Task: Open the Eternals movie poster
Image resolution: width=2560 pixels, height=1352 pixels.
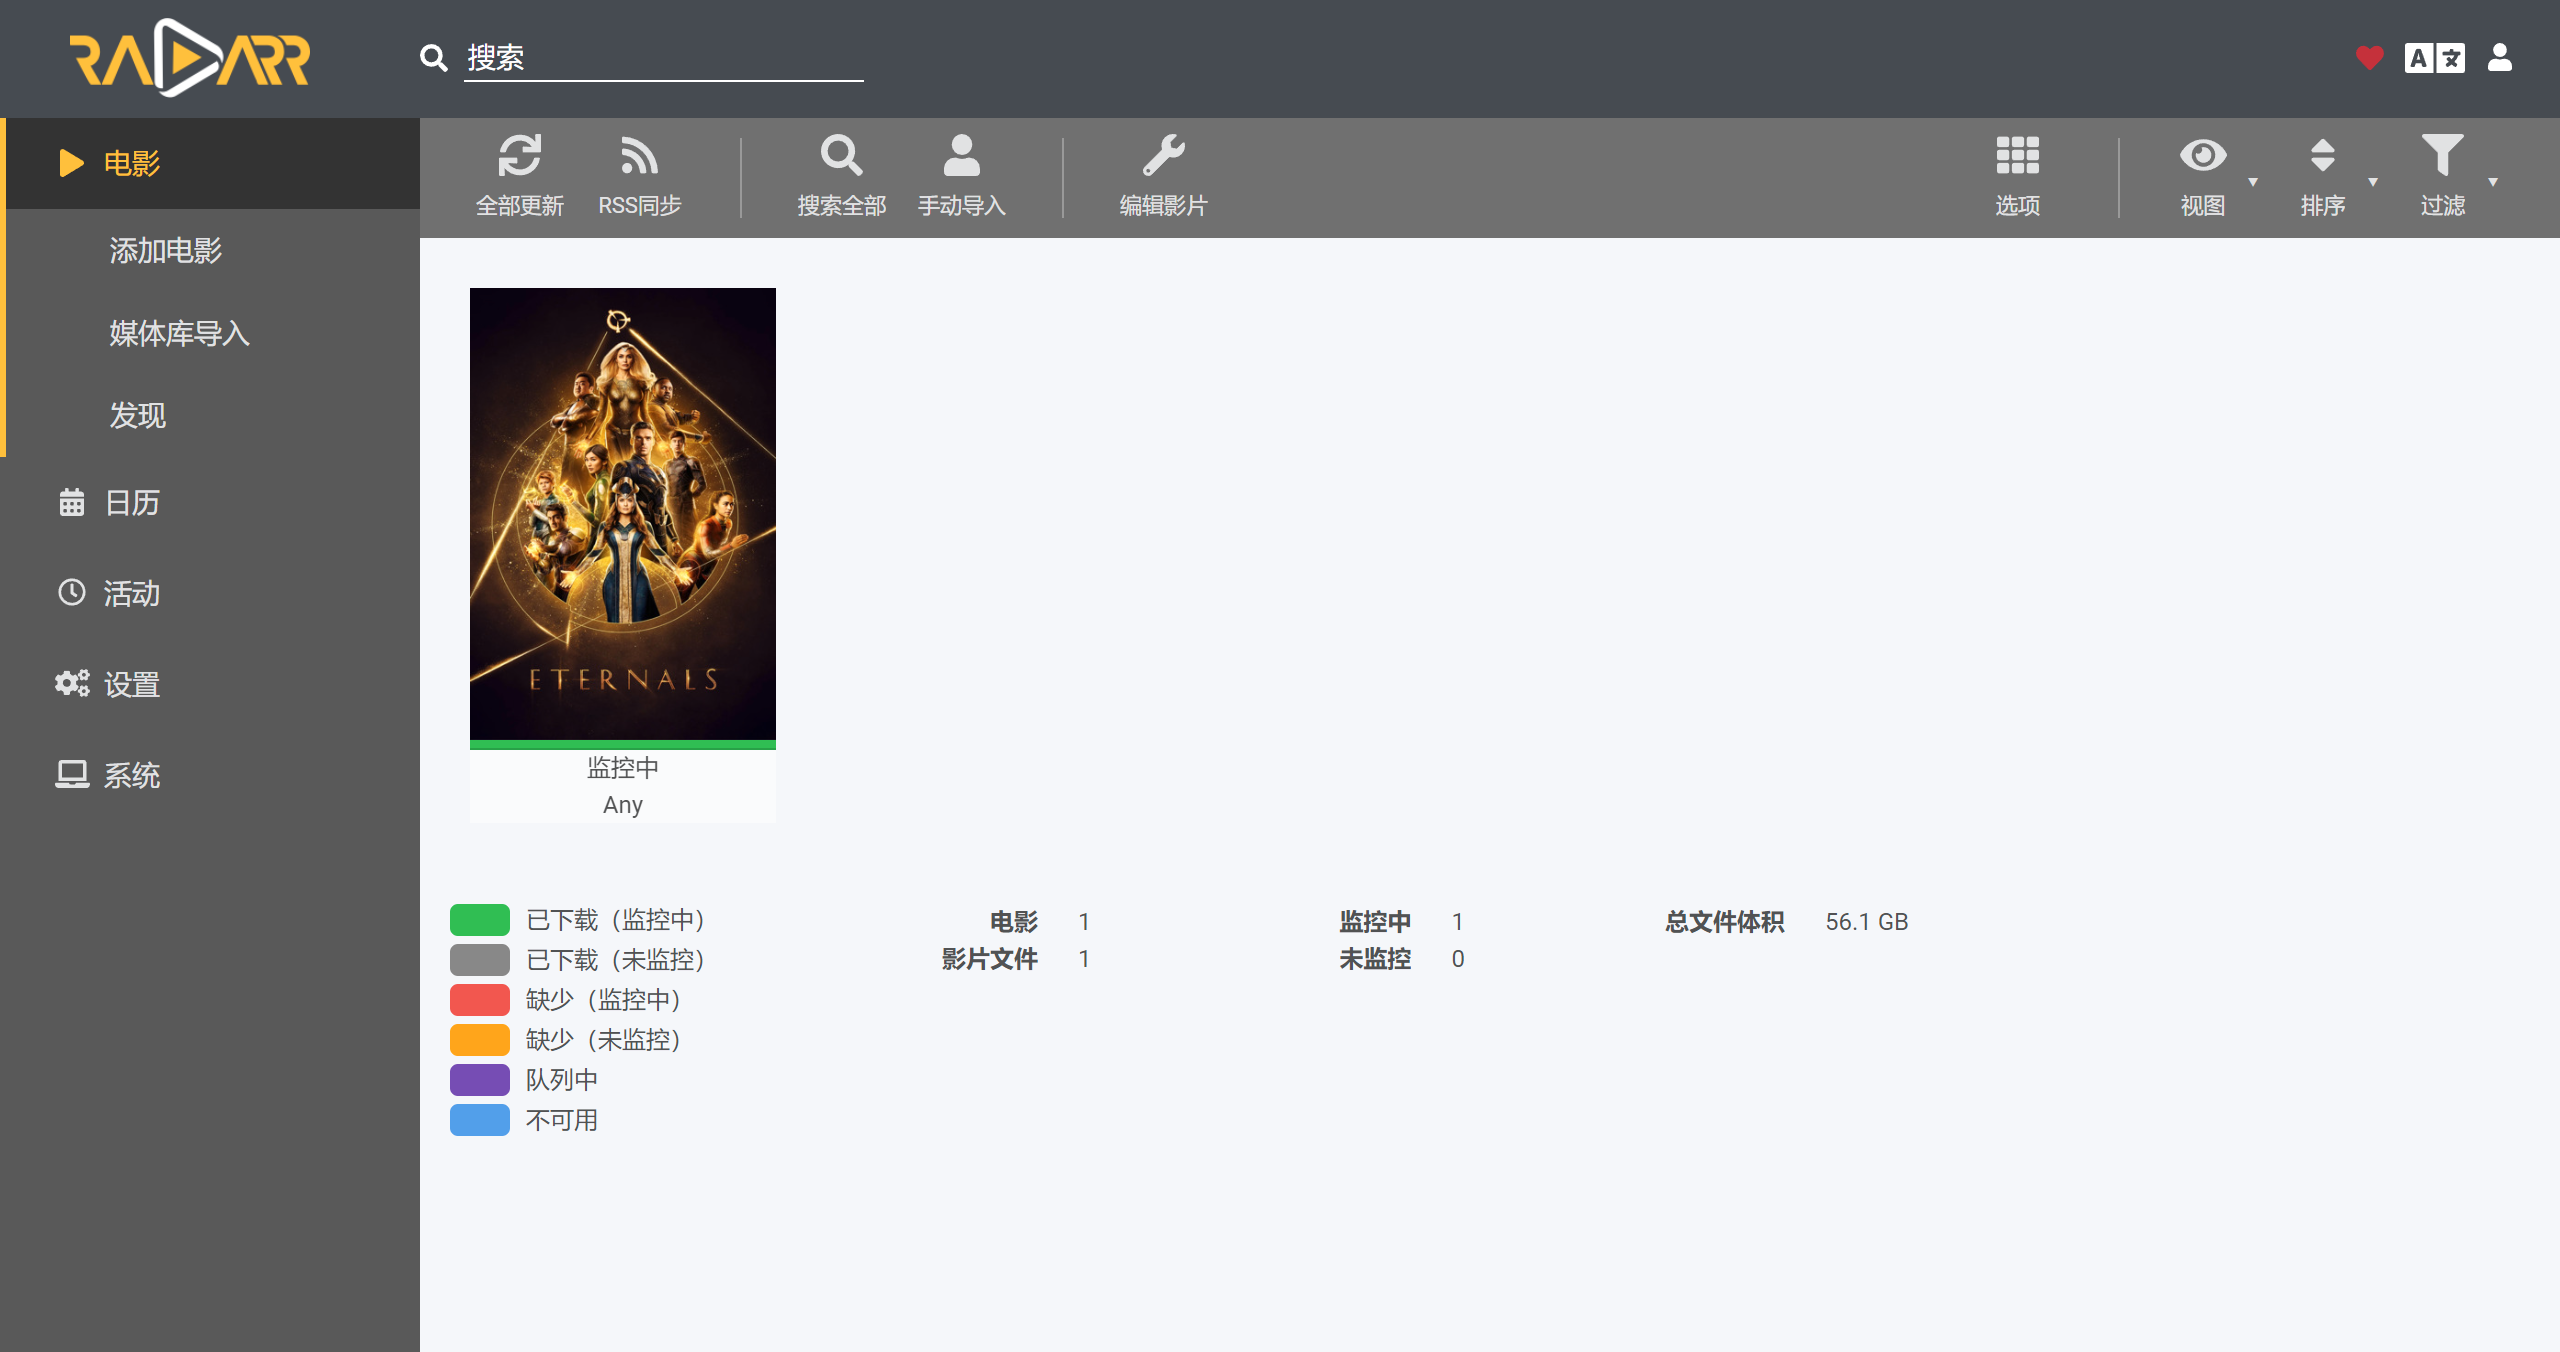Action: tap(622, 514)
